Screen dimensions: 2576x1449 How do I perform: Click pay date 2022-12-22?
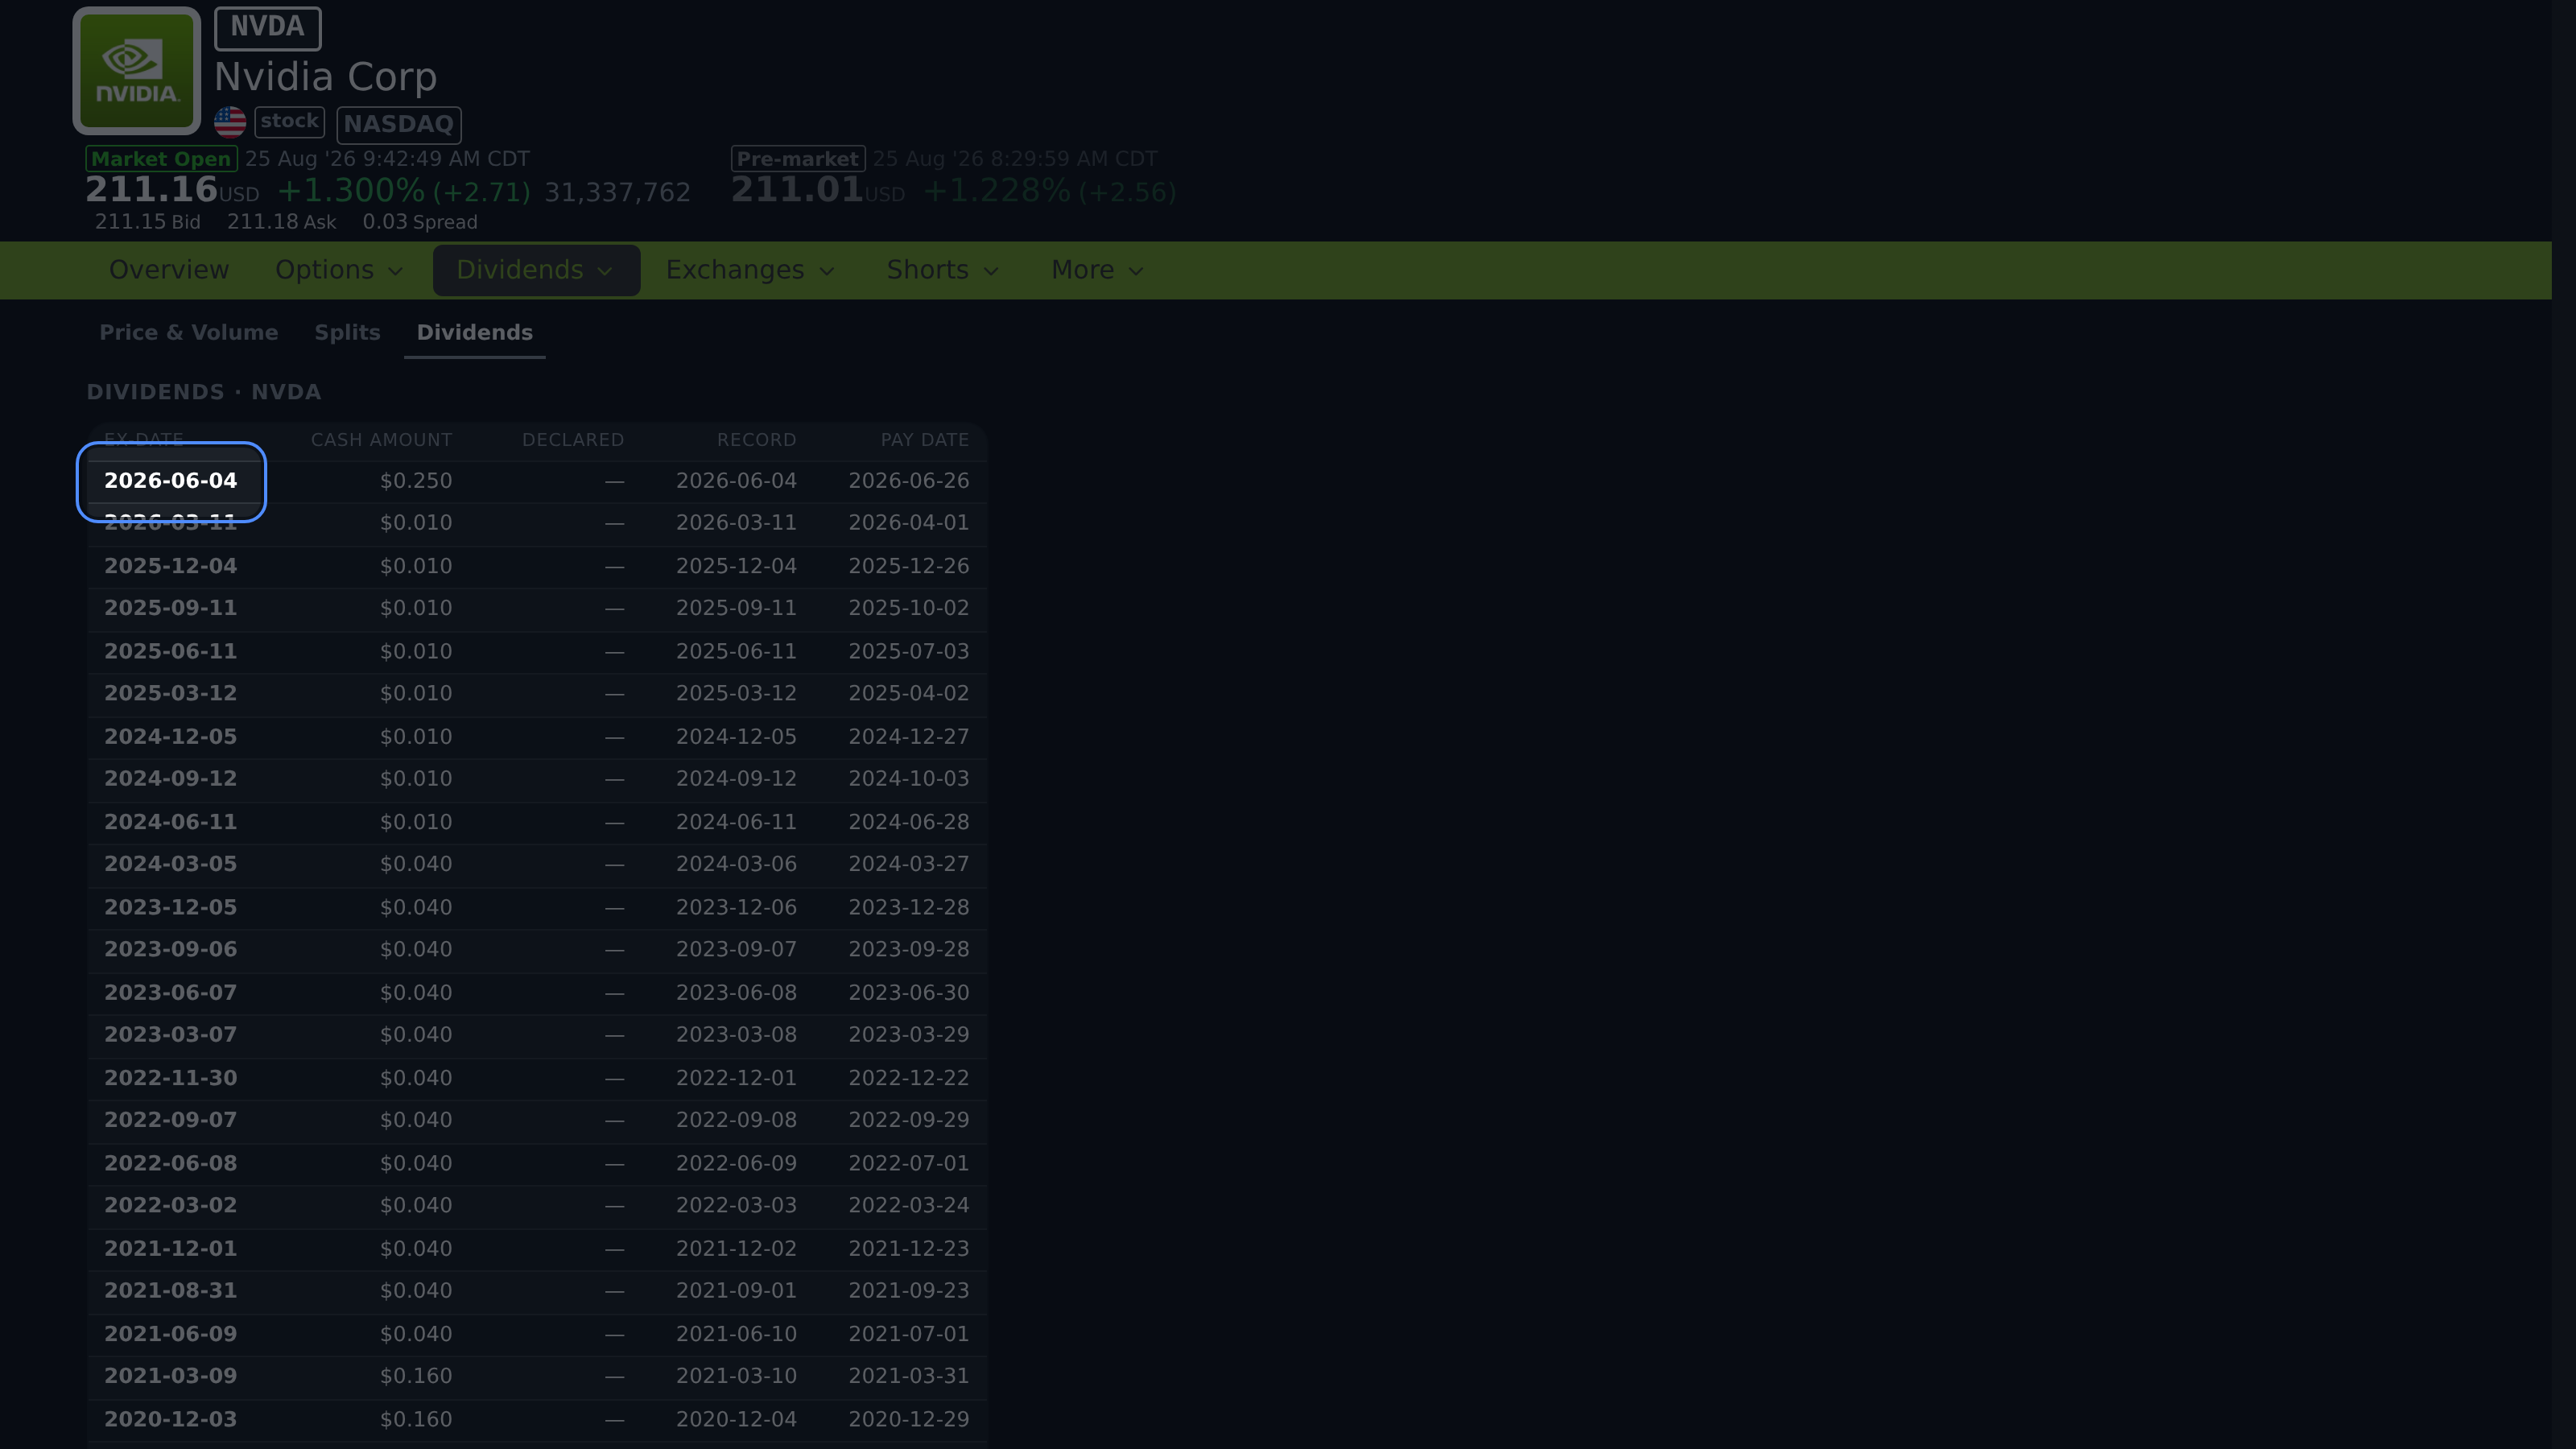[909, 1078]
